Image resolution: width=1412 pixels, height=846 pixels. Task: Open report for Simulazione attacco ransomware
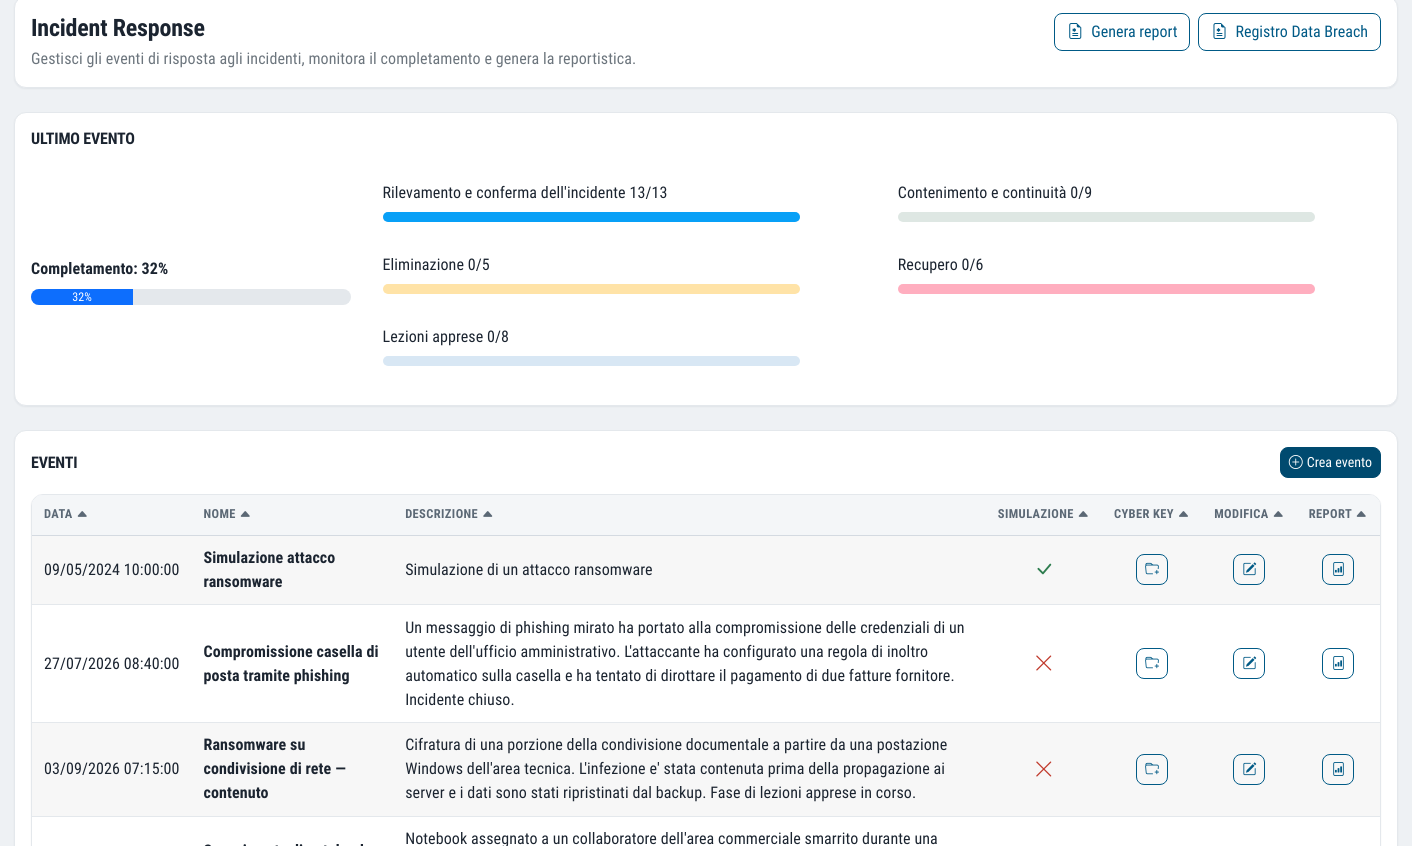click(x=1338, y=569)
